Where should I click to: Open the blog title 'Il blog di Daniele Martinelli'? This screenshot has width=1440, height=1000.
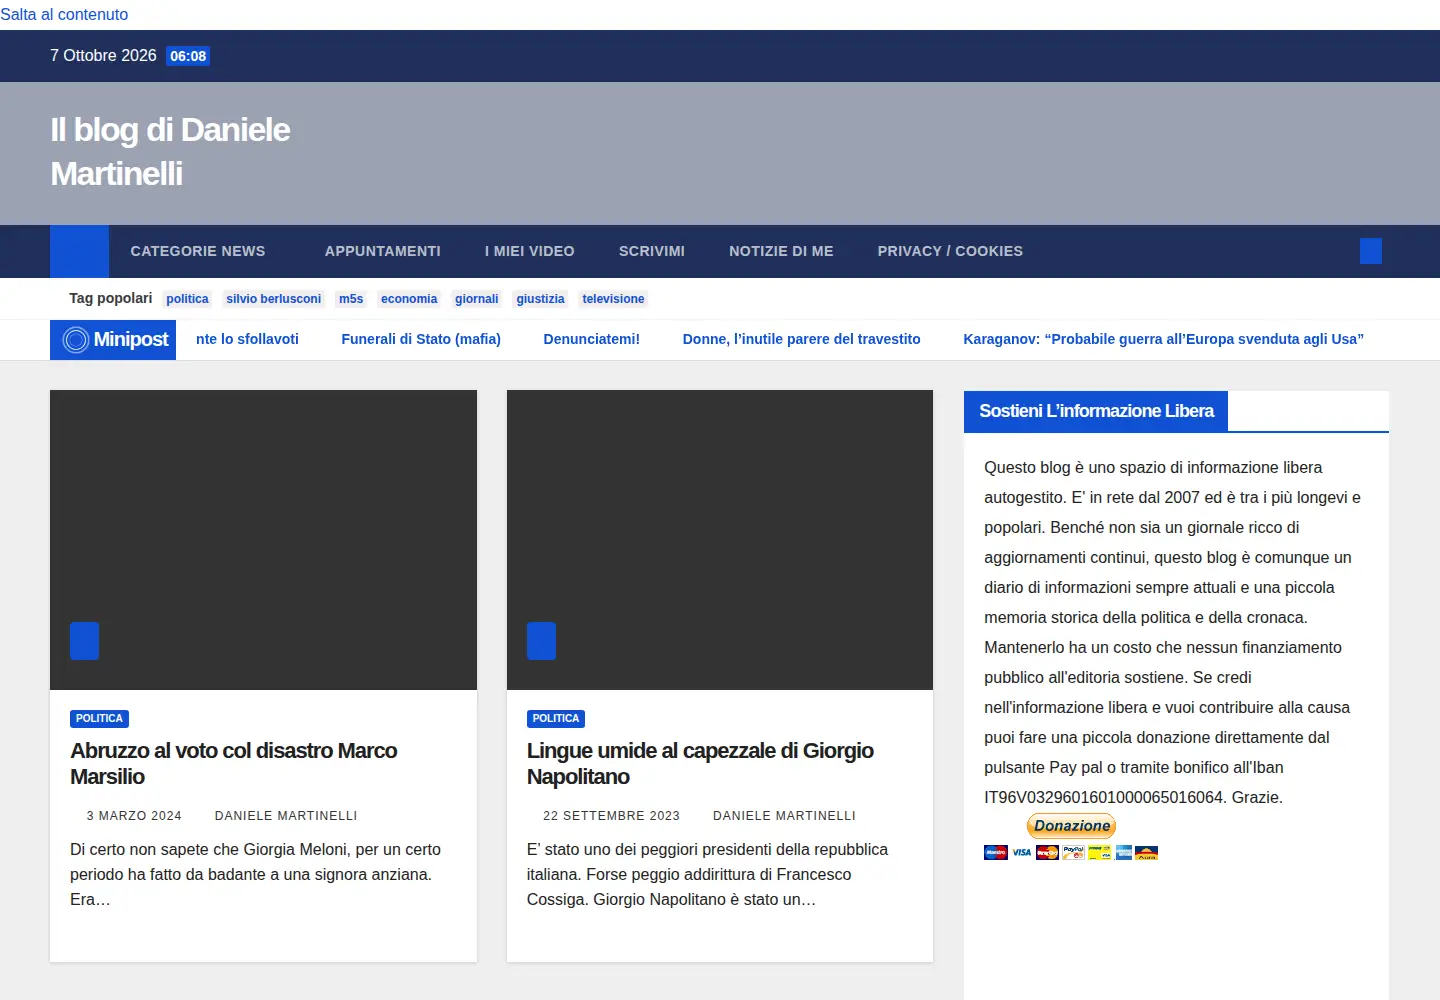[x=170, y=152]
